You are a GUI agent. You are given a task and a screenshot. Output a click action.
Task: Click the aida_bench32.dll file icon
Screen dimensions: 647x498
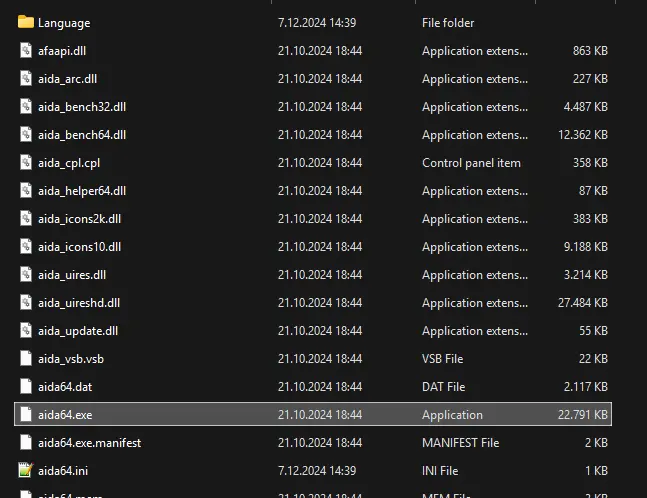[26, 106]
